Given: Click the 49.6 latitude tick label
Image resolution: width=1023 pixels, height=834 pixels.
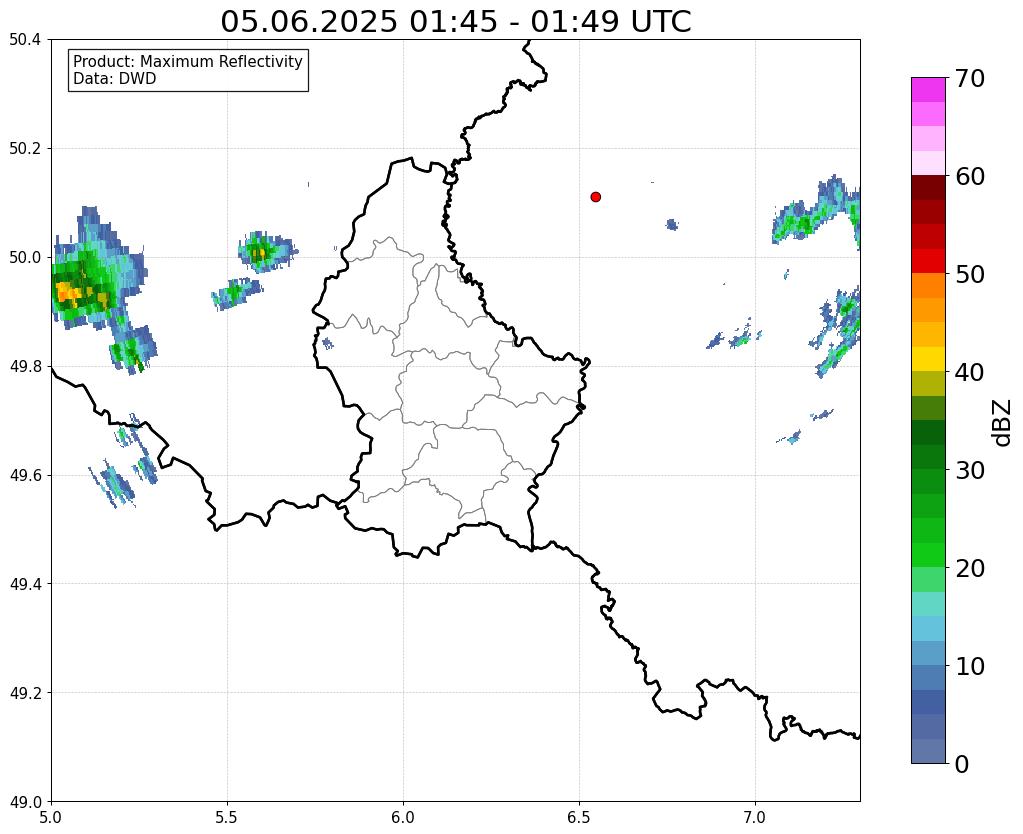Looking at the screenshot, I should click(x=25, y=476).
